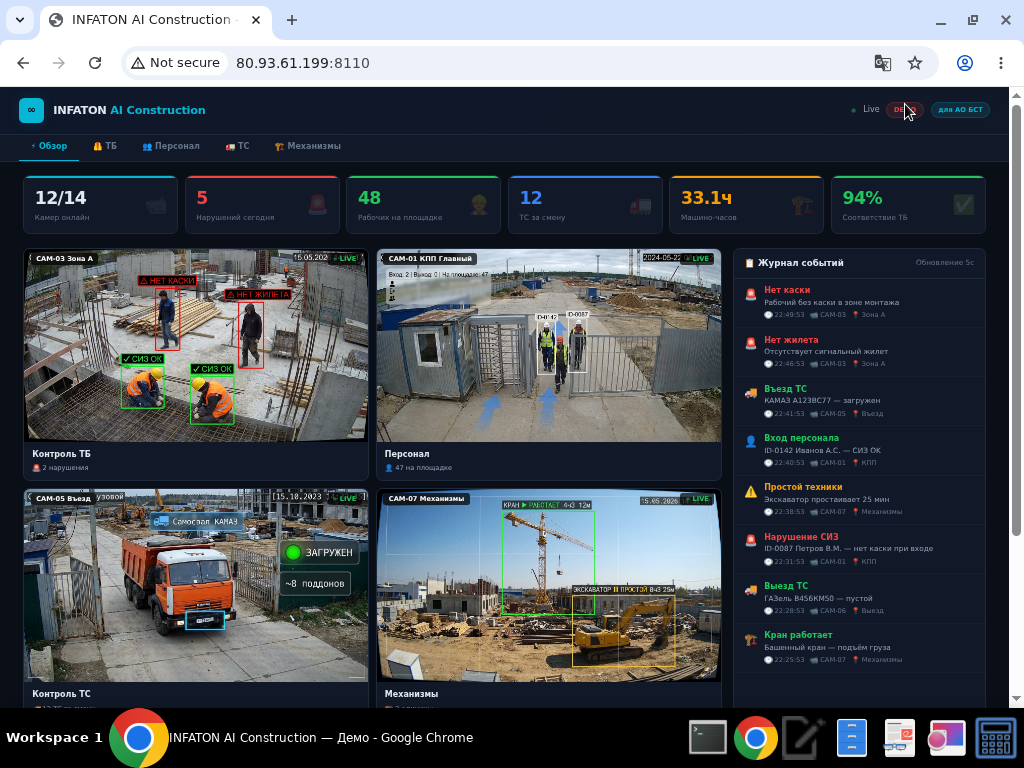This screenshot has height=768, width=1024.
Task: Open the text editor taskbar icon
Action: pyautogui.click(x=803, y=738)
